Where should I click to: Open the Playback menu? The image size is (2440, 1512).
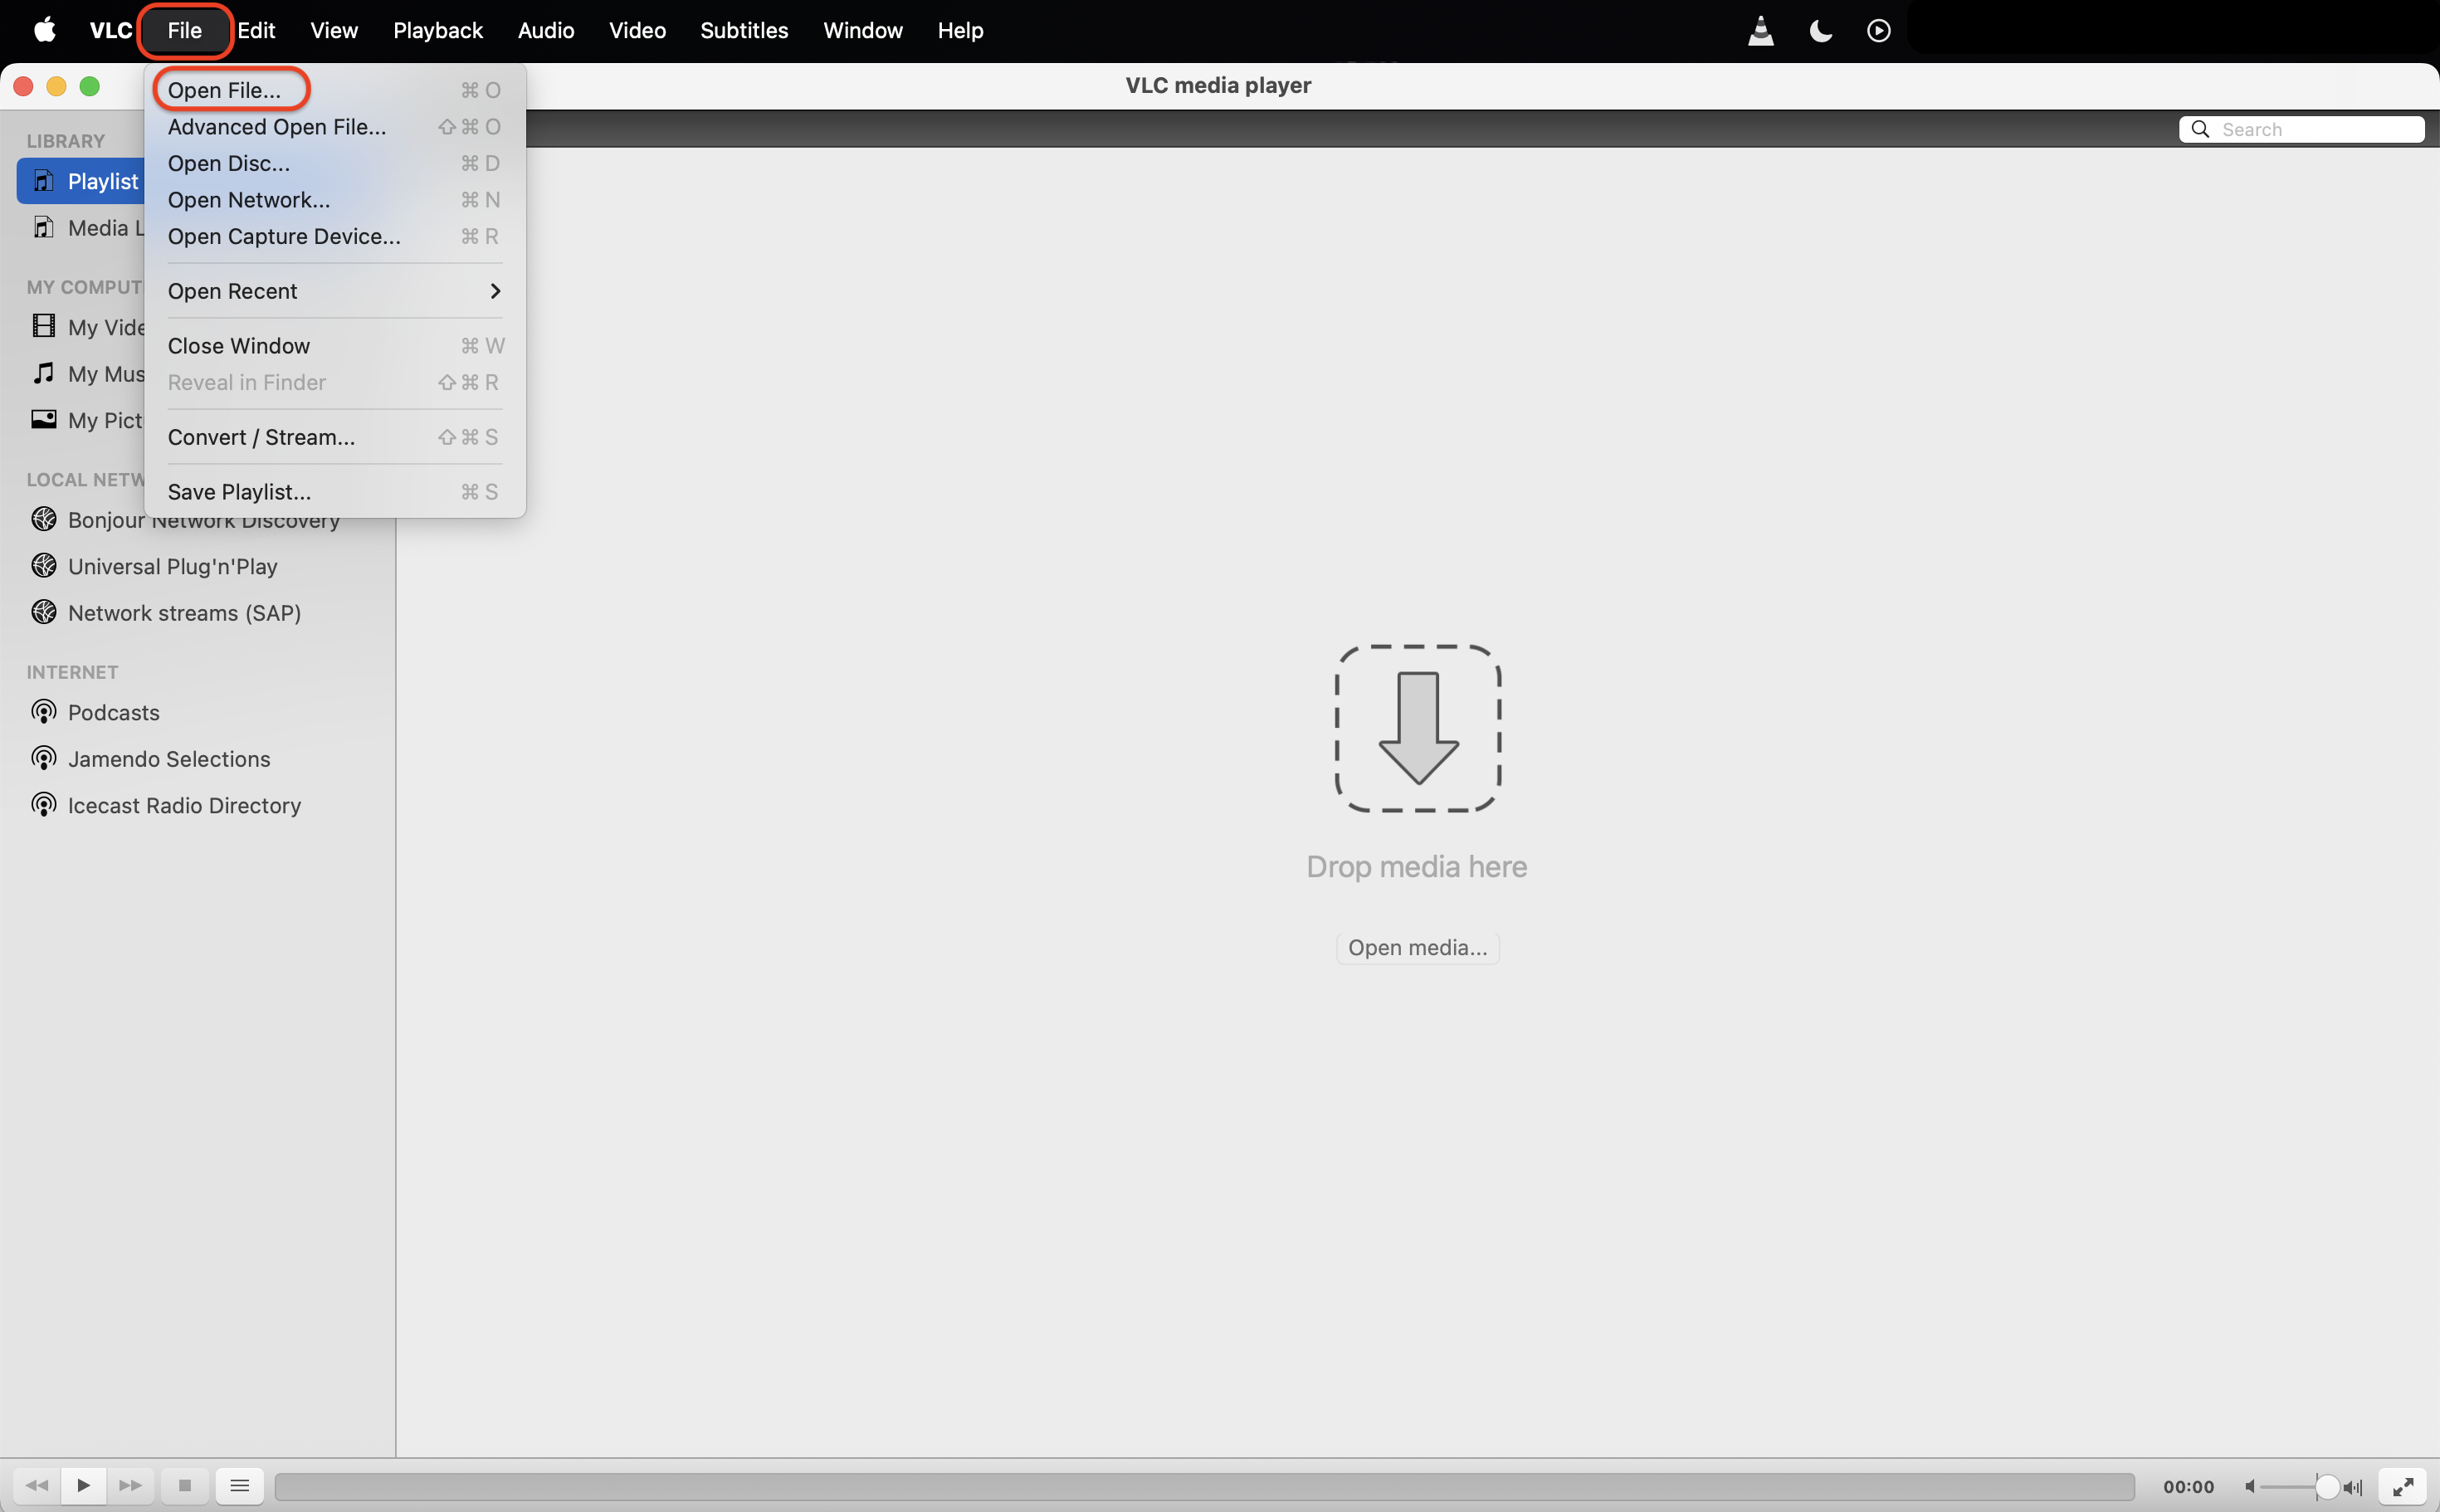coord(437,30)
